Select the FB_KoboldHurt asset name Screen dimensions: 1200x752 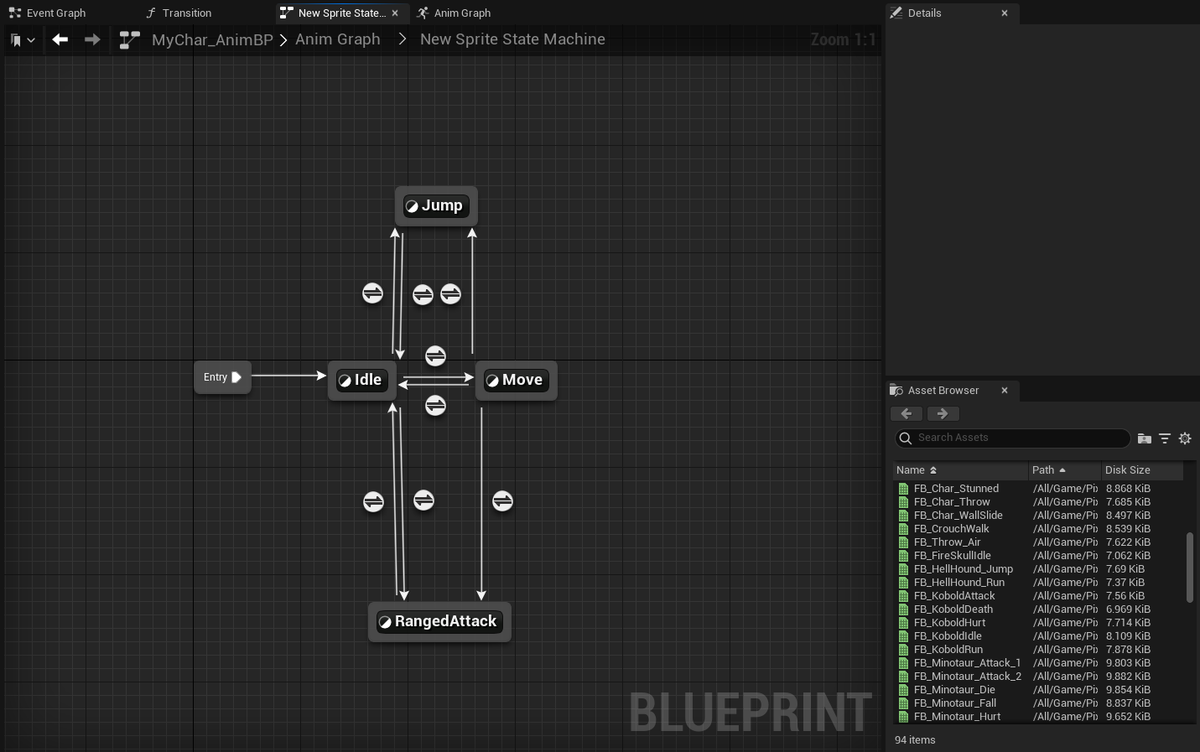coord(950,623)
